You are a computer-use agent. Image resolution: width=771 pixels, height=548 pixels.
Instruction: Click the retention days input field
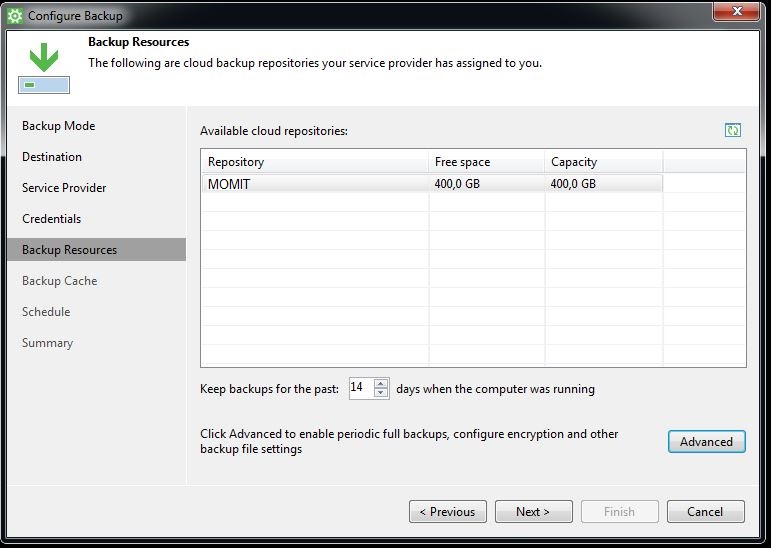(359, 388)
